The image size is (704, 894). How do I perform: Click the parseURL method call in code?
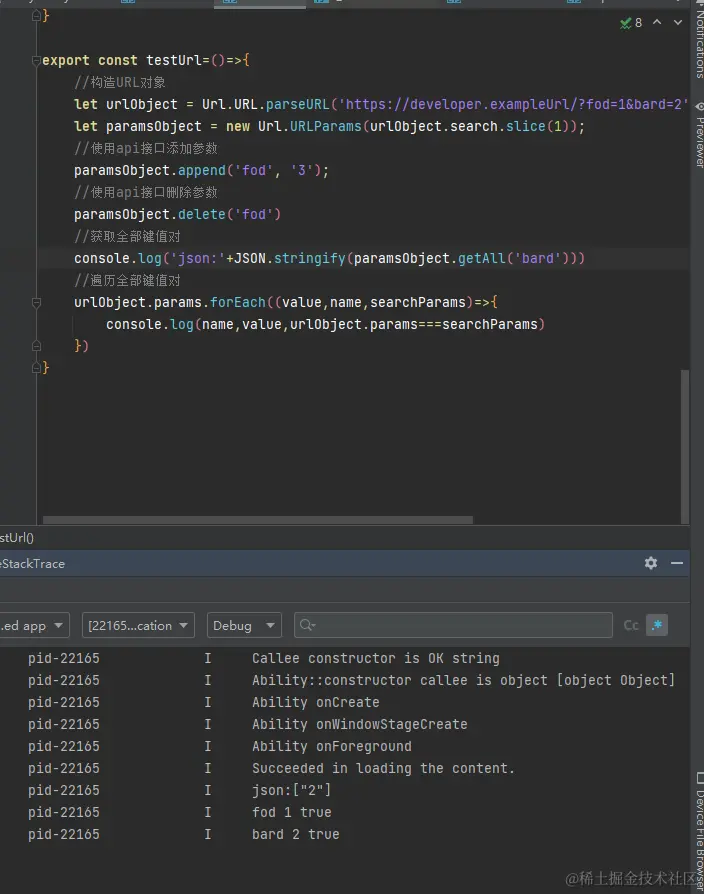click(298, 104)
